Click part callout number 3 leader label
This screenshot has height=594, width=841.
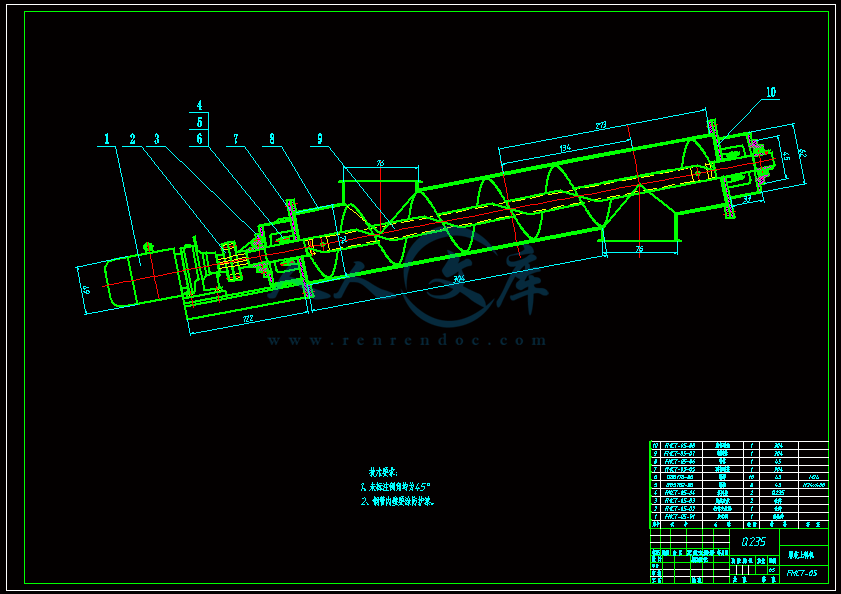(x=157, y=139)
